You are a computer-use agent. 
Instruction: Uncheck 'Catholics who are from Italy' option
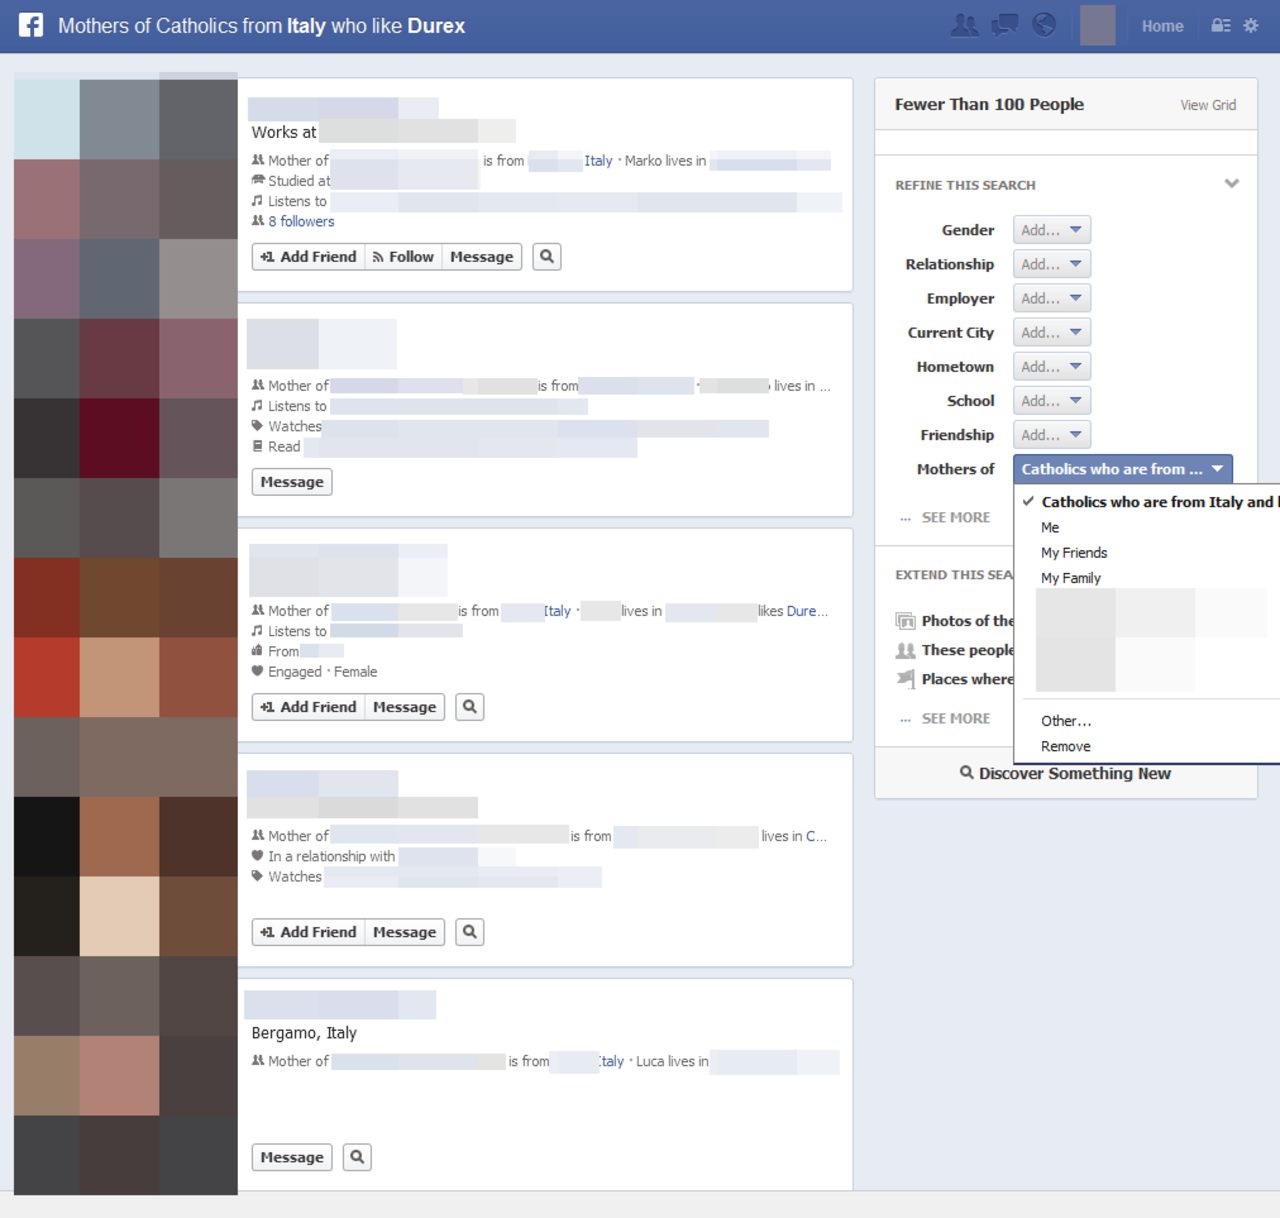click(1148, 501)
